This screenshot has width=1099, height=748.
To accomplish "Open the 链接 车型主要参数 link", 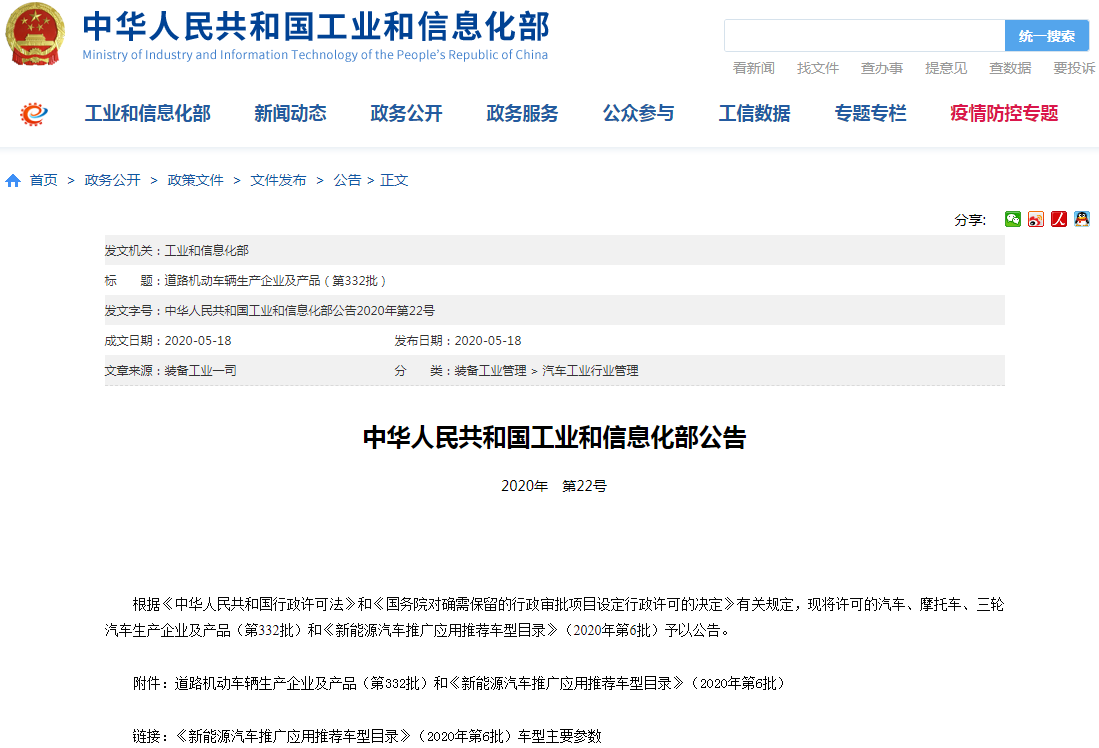I will (x=367, y=737).
